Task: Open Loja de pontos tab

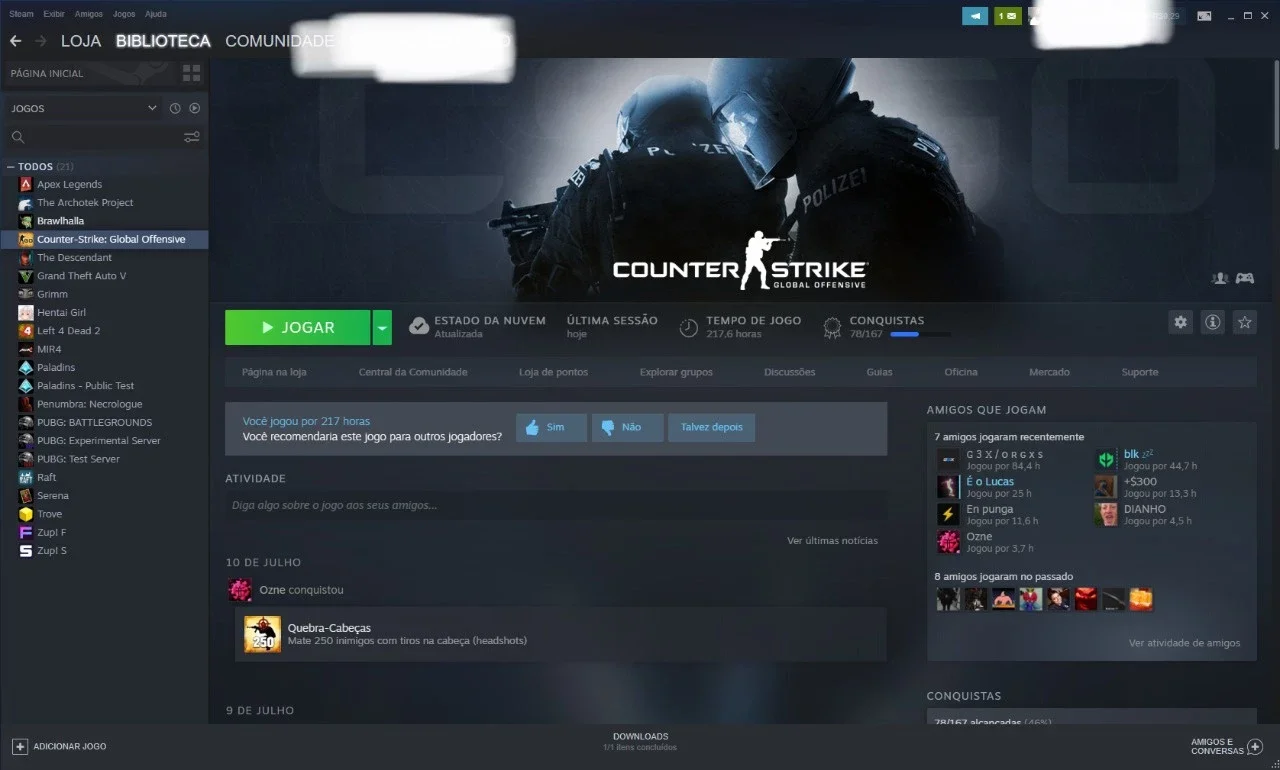Action: click(553, 372)
